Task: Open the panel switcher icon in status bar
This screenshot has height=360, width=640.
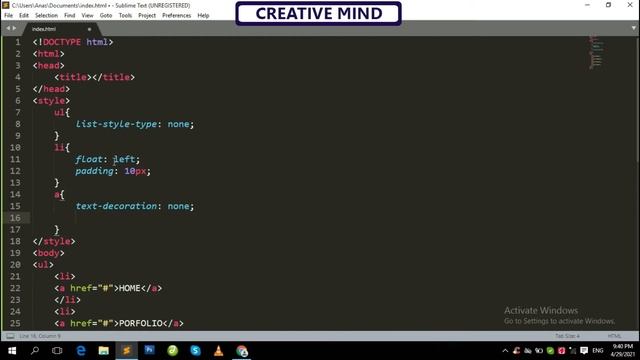Action: click(10, 336)
